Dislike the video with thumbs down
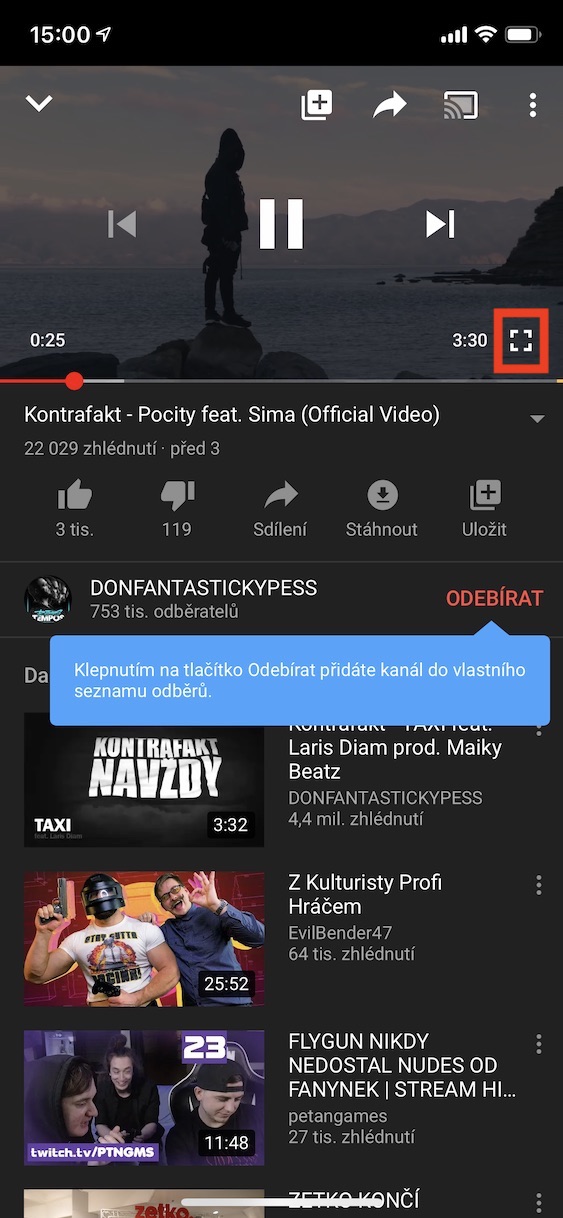The image size is (563, 1218). coord(177,507)
